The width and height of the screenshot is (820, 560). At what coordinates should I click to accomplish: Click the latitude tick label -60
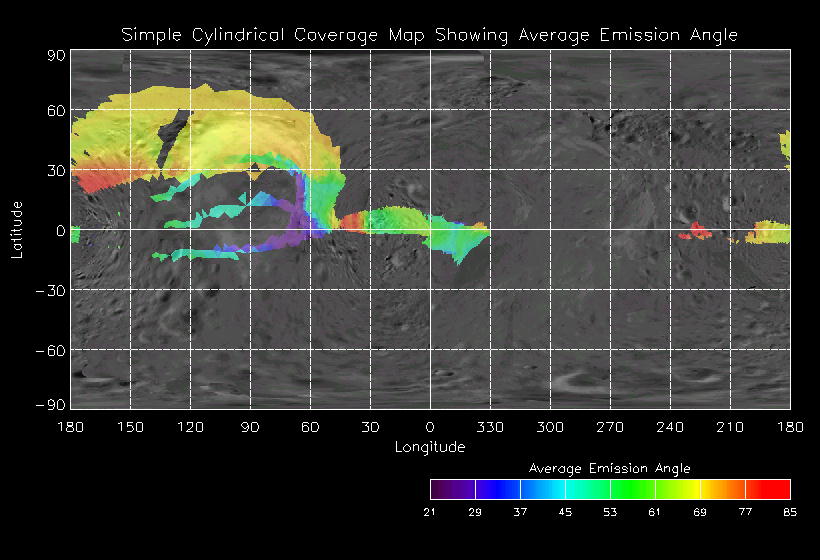[52, 350]
